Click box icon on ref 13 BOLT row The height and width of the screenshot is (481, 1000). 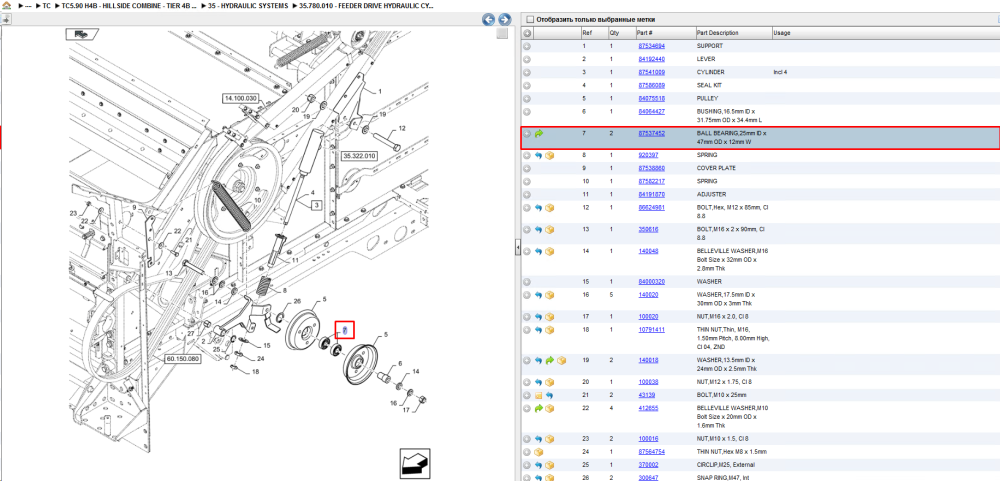tap(550, 230)
